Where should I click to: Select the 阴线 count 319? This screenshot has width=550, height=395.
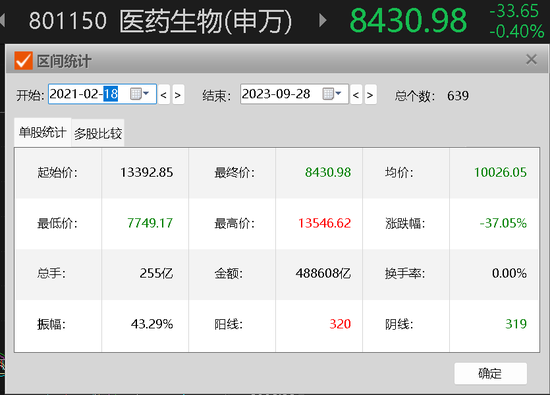click(516, 324)
